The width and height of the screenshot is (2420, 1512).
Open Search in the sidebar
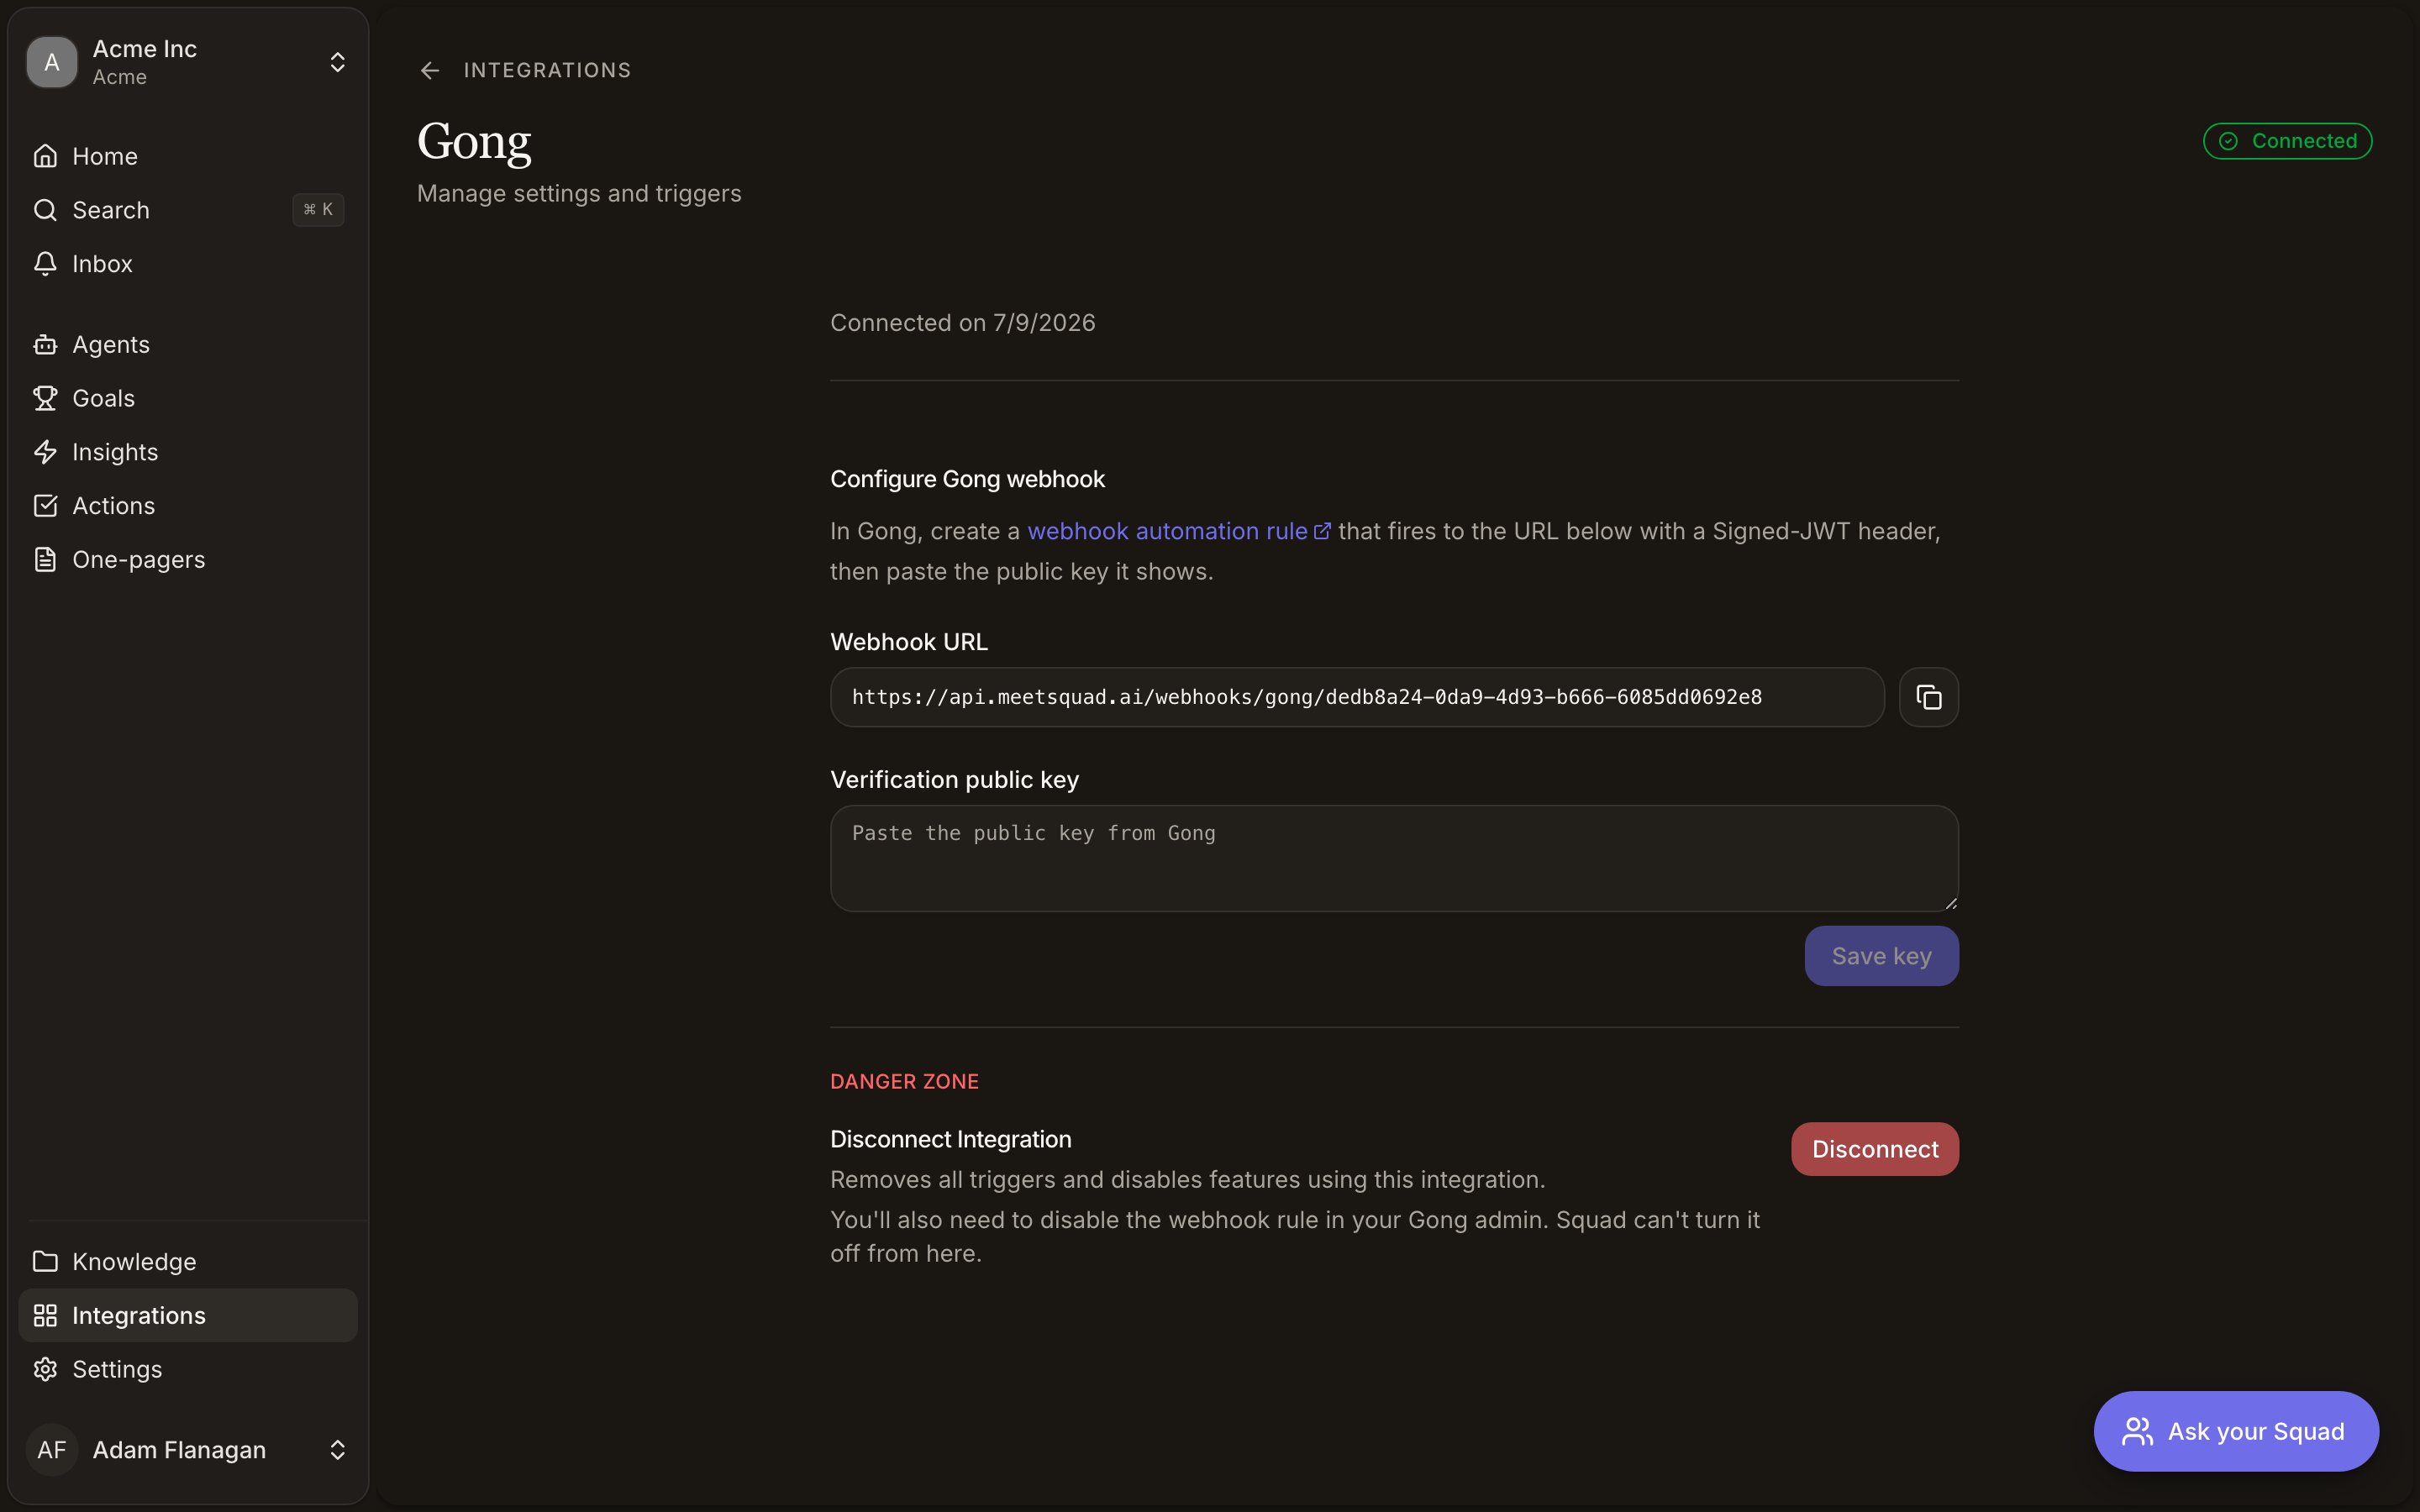click(188, 210)
